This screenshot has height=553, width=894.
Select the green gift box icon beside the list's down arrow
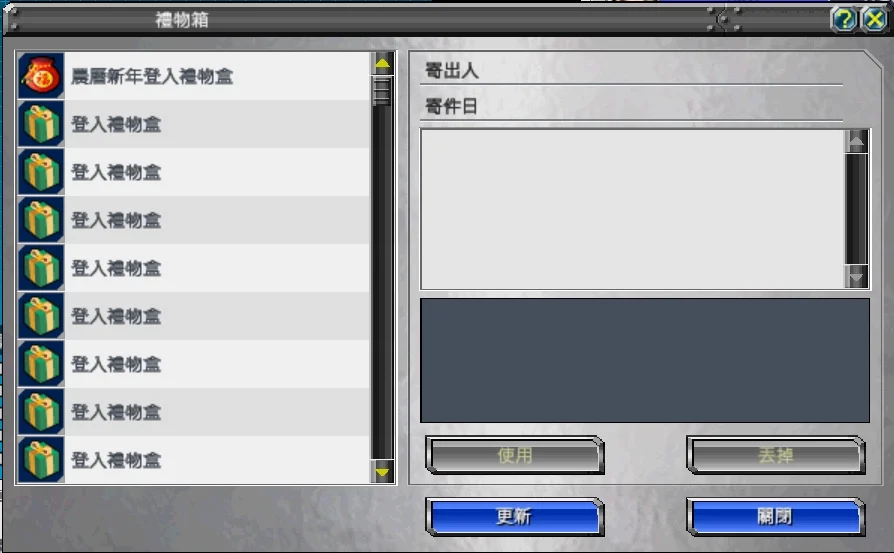[x=40, y=460]
